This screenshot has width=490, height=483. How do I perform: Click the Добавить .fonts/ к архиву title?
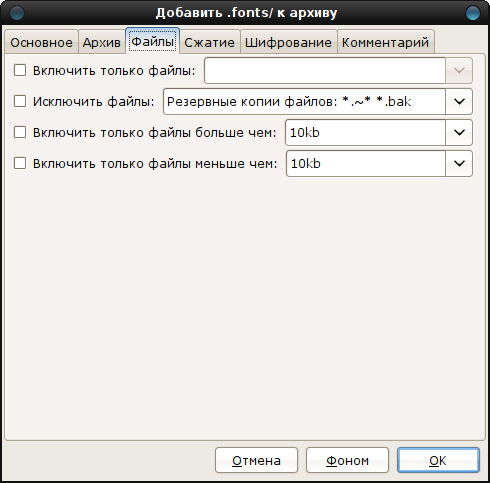tap(246, 13)
